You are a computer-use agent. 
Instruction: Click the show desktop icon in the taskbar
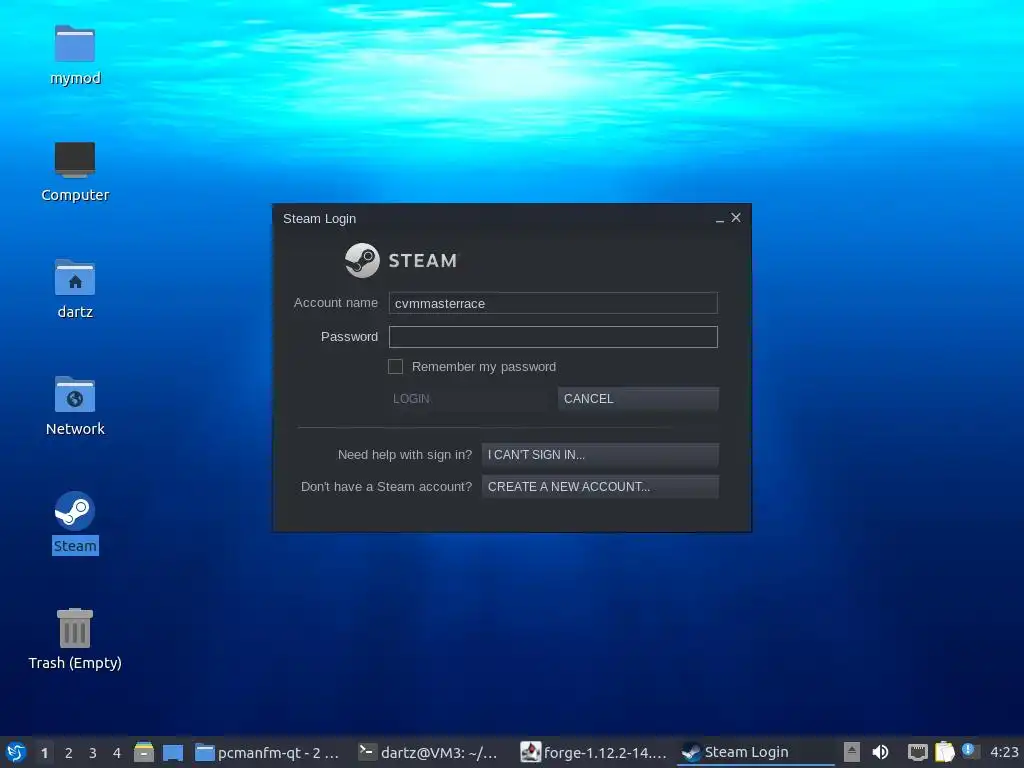click(172, 752)
